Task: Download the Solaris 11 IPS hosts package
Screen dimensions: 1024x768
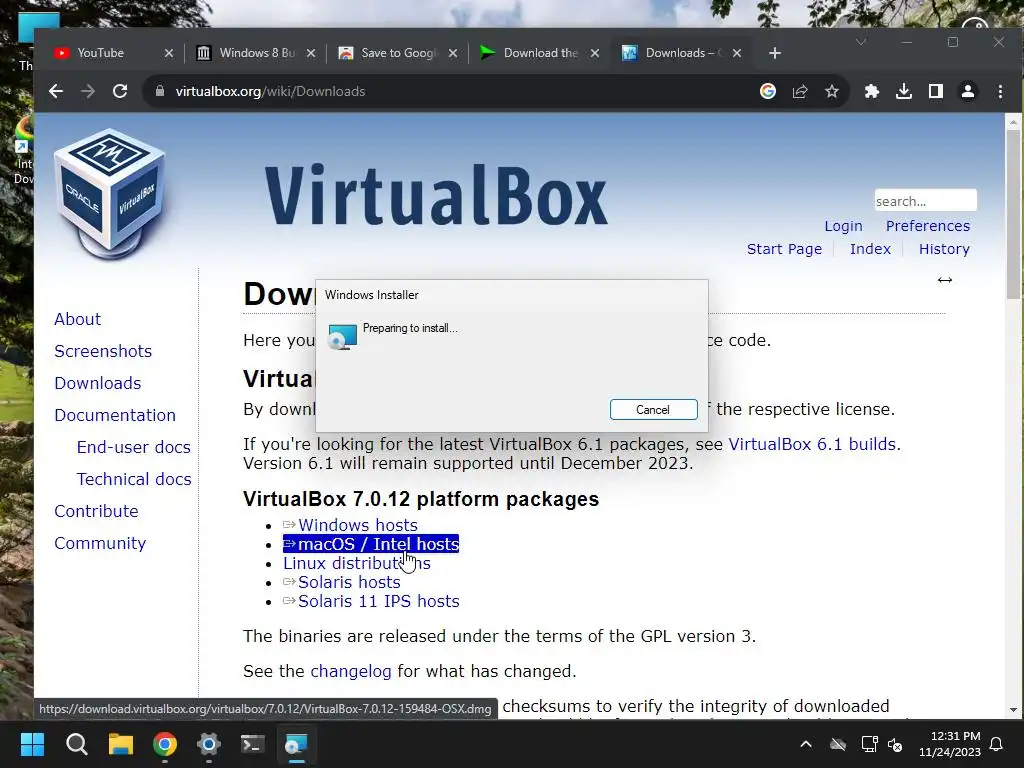Action: tap(379, 601)
